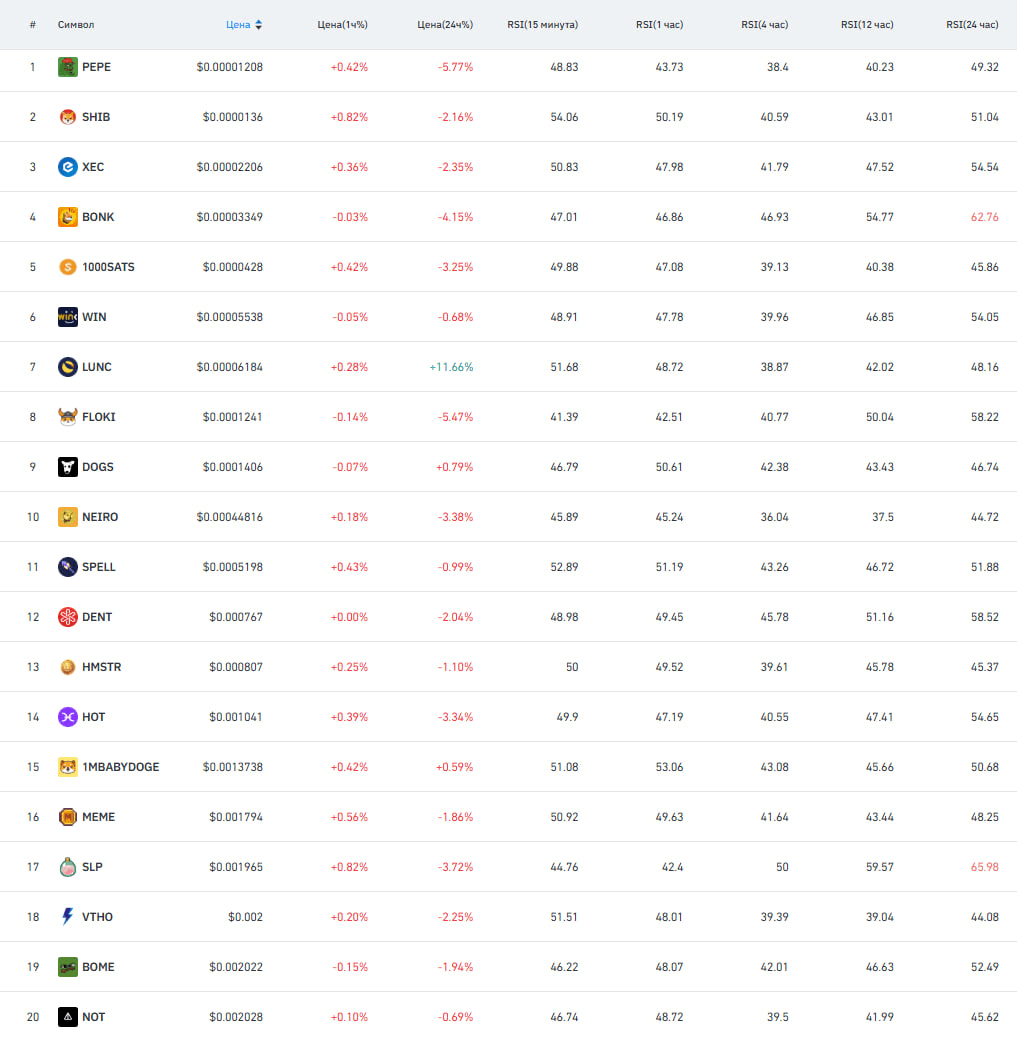1017x1040 pixels.
Task: Click the PEPE coin icon
Action: [x=68, y=67]
